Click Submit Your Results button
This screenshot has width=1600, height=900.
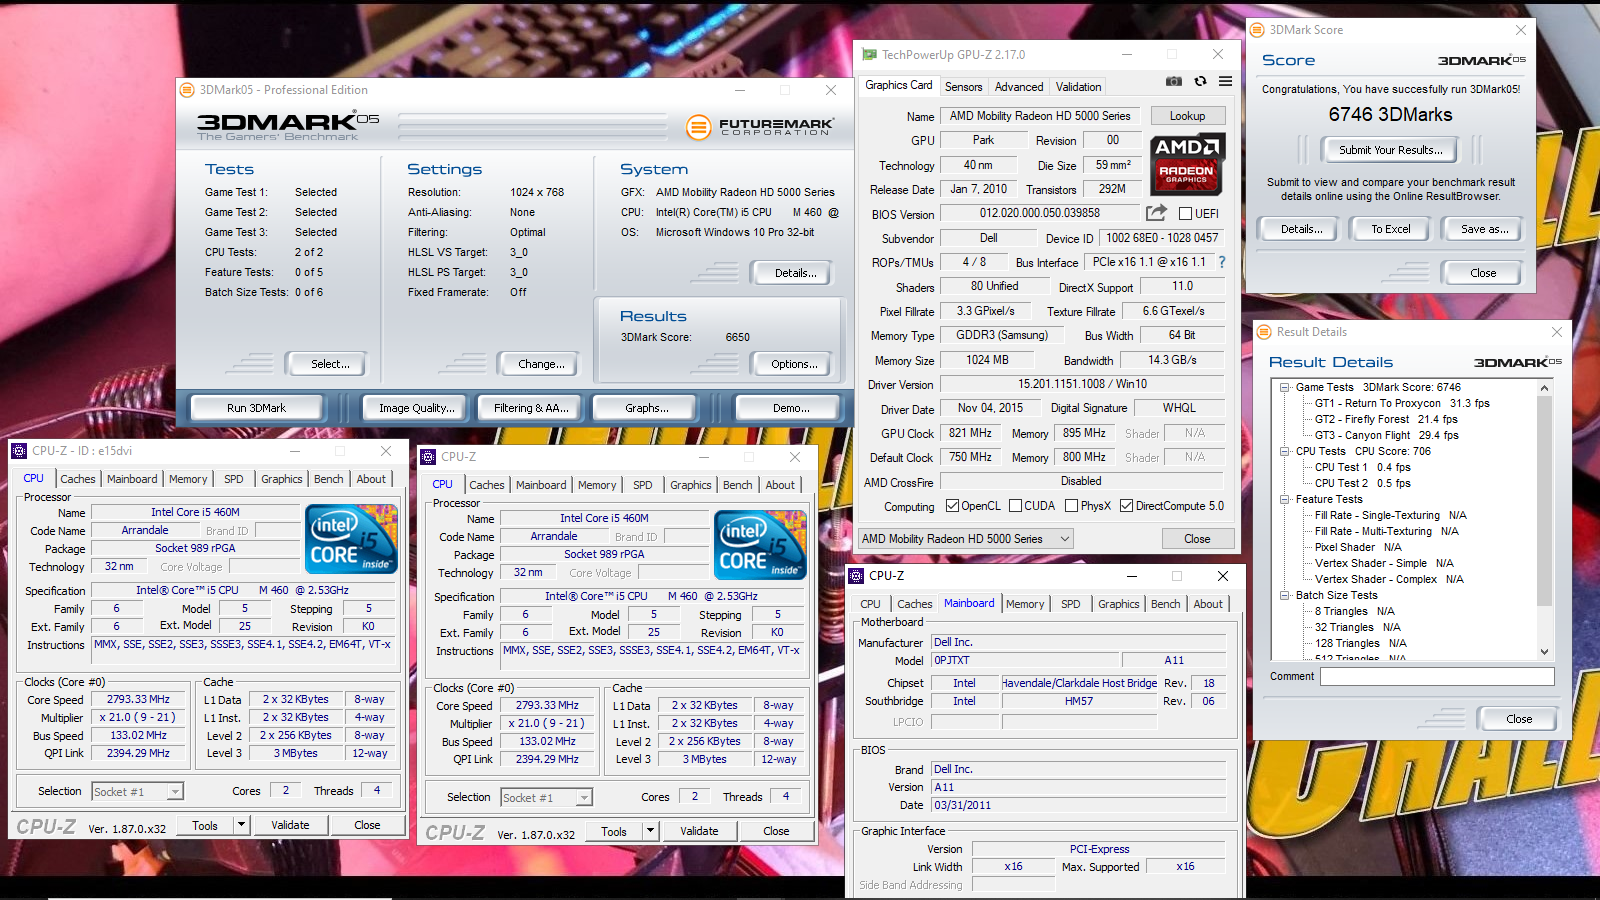click(x=1390, y=150)
